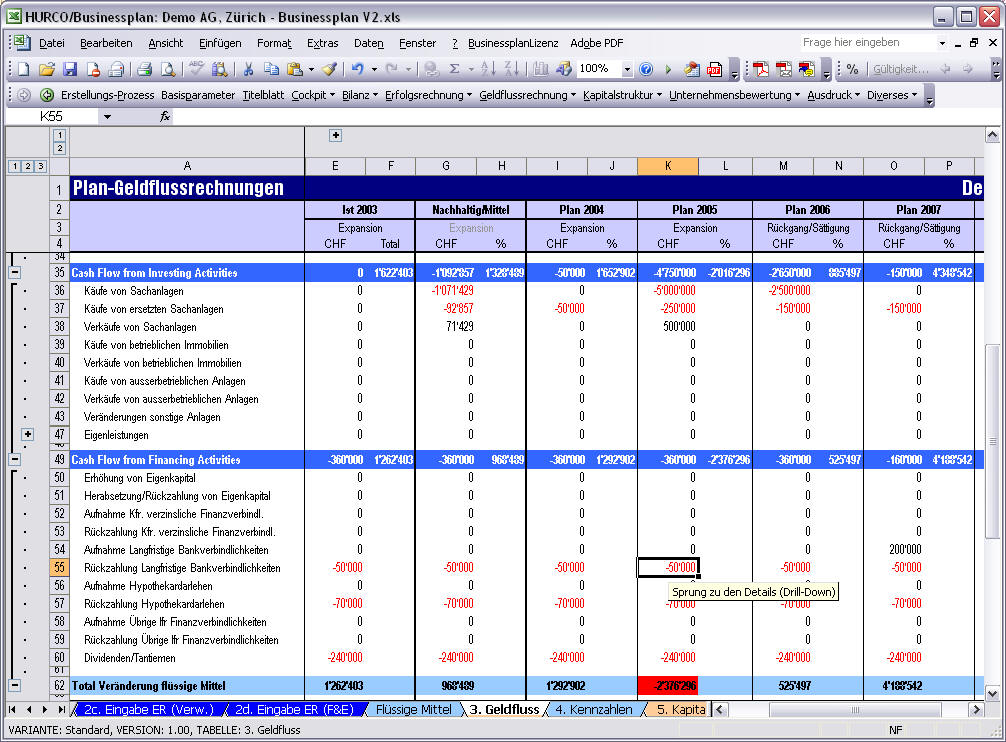Click the Permission document icon with red sign
This screenshot has width=1006, height=742.
[94, 69]
